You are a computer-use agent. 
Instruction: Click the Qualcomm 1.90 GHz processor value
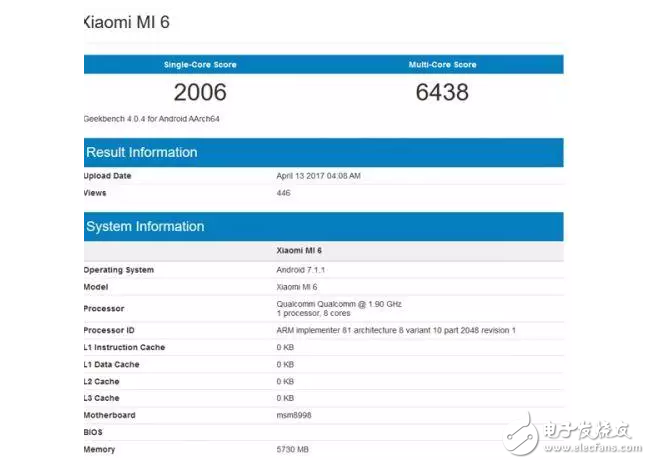click(x=339, y=303)
